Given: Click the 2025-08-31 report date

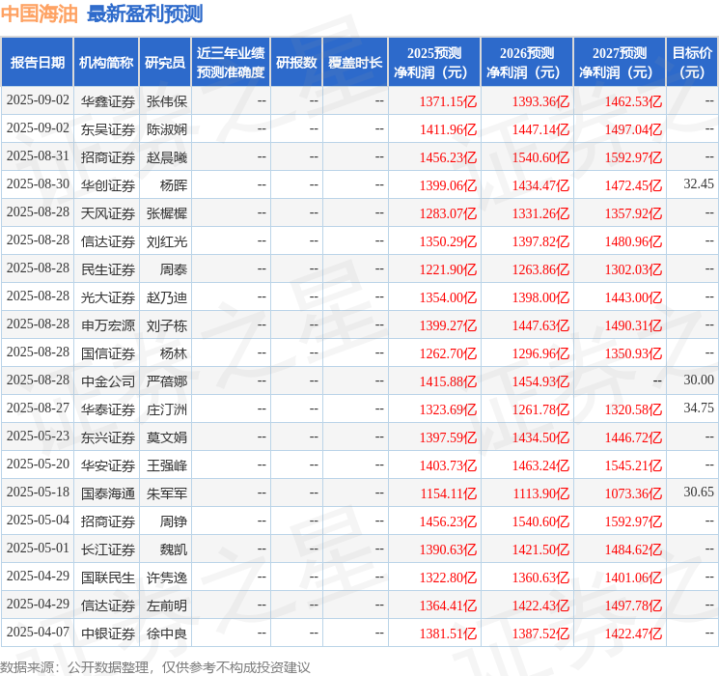Looking at the screenshot, I should [x=38, y=156].
